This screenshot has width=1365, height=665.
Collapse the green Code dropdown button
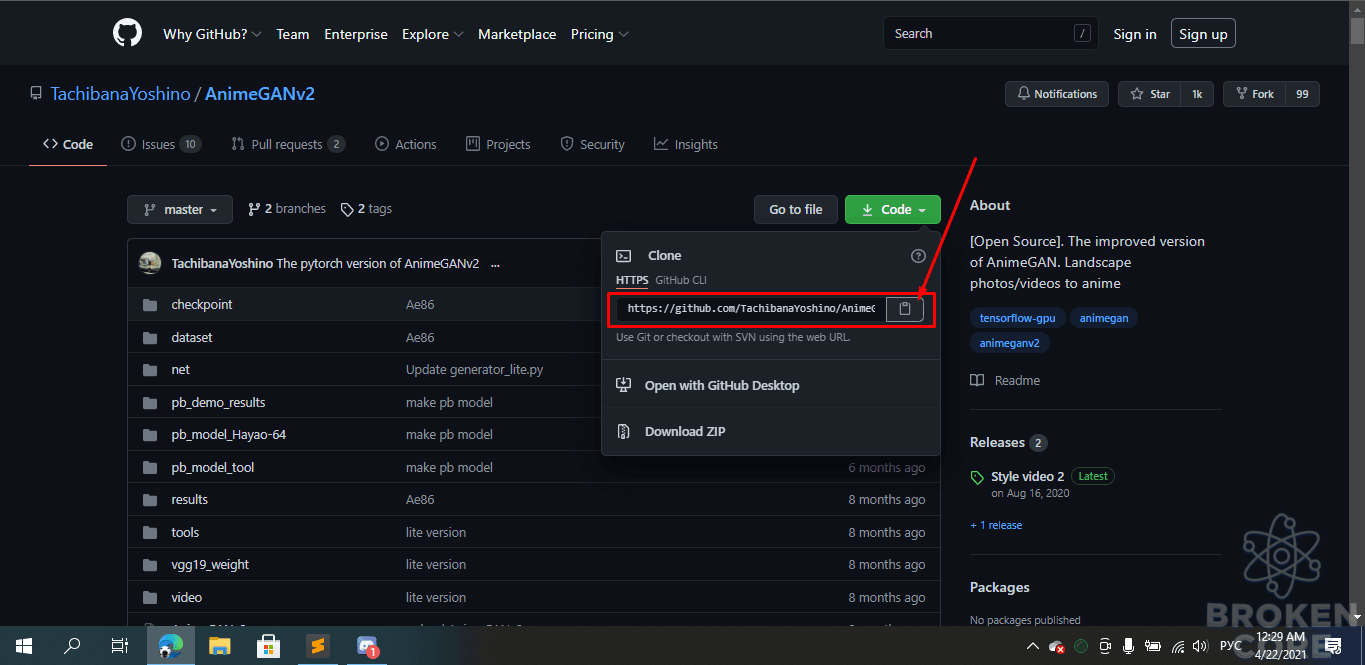click(893, 210)
